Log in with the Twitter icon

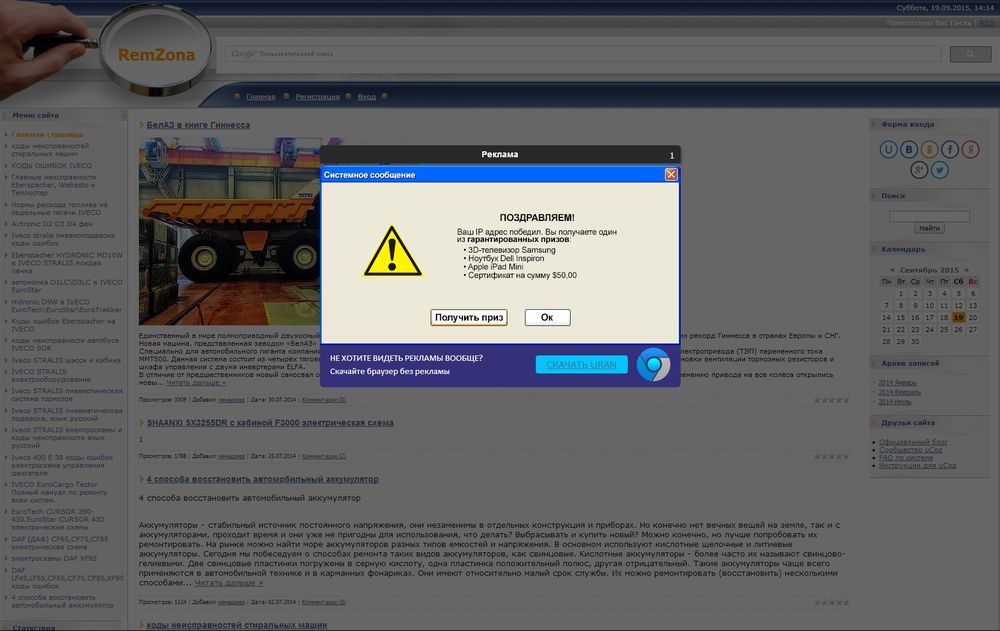click(939, 170)
